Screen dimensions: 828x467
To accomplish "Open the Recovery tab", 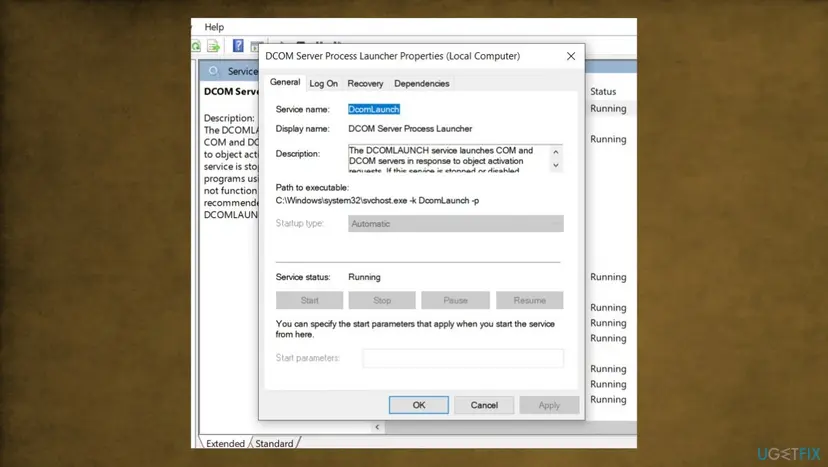I will click(x=365, y=83).
